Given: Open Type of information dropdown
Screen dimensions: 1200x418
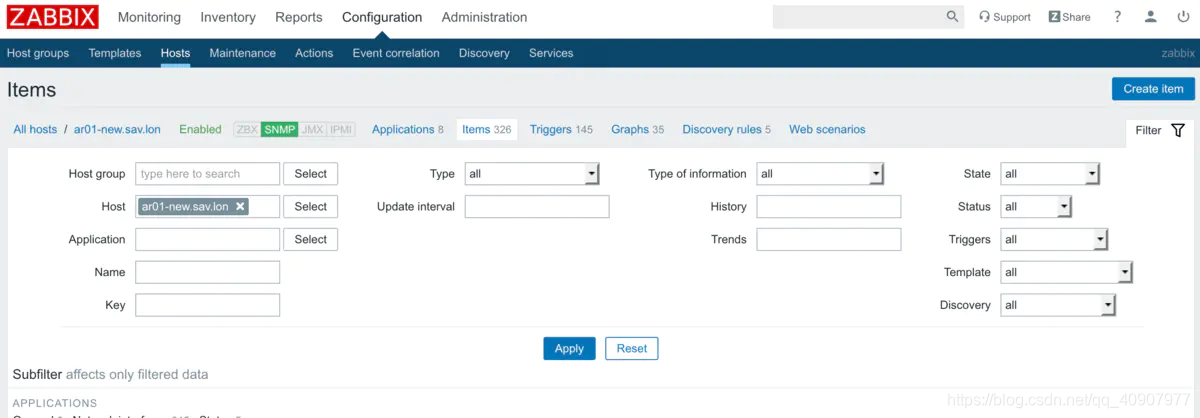Looking at the screenshot, I should pos(820,174).
